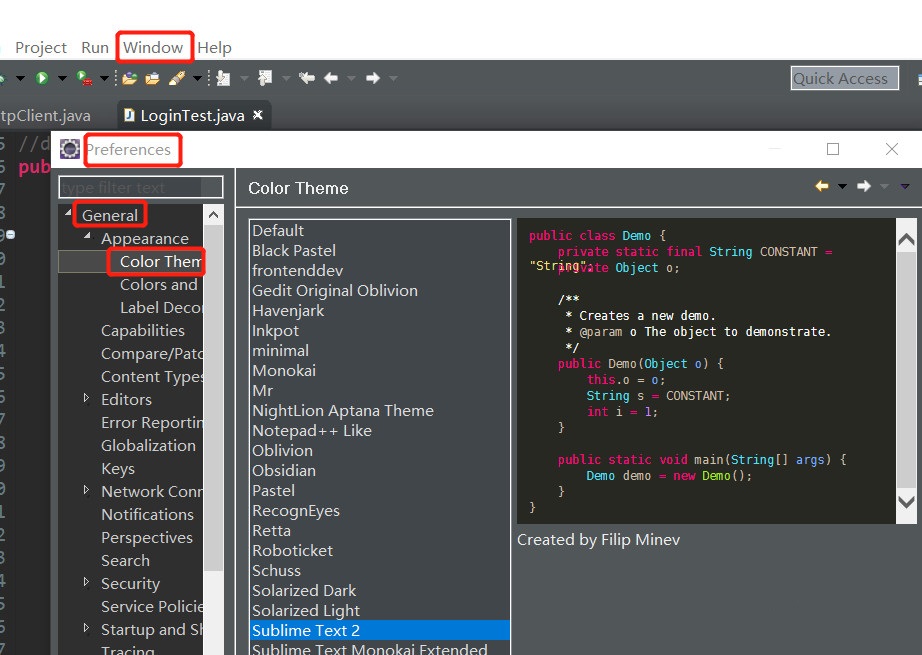Click the Previous Annotation toolbar icon

tap(265, 78)
